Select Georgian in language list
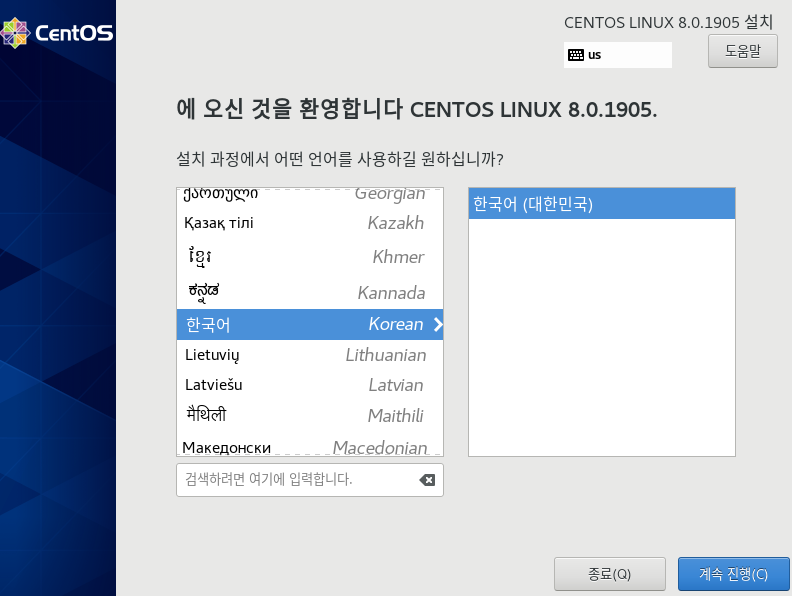The width and height of the screenshot is (792, 596). point(310,195)
